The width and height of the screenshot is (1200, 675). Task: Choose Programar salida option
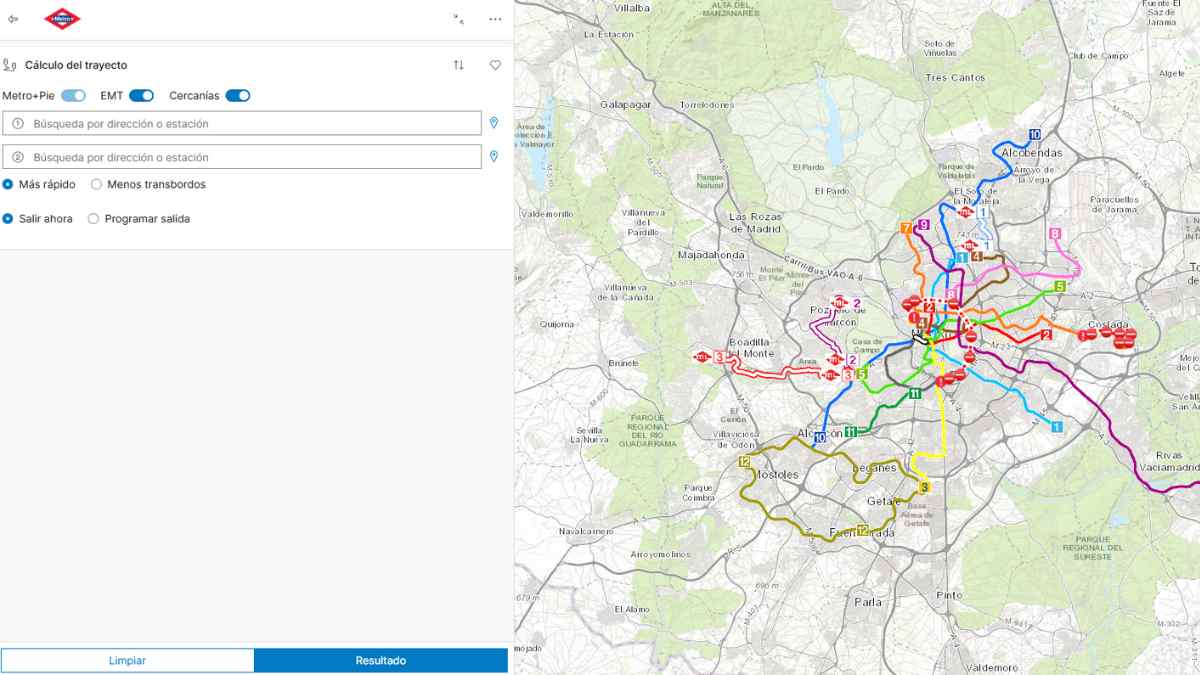93,218
